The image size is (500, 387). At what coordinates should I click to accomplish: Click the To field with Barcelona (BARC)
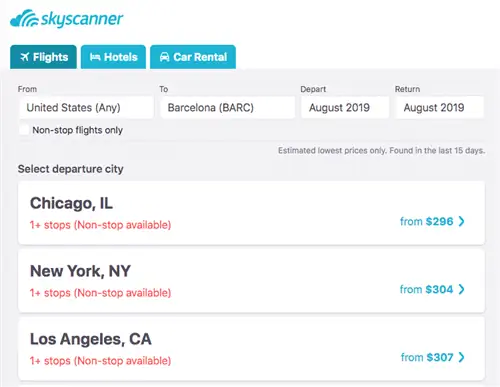click(x=228, y=107)
